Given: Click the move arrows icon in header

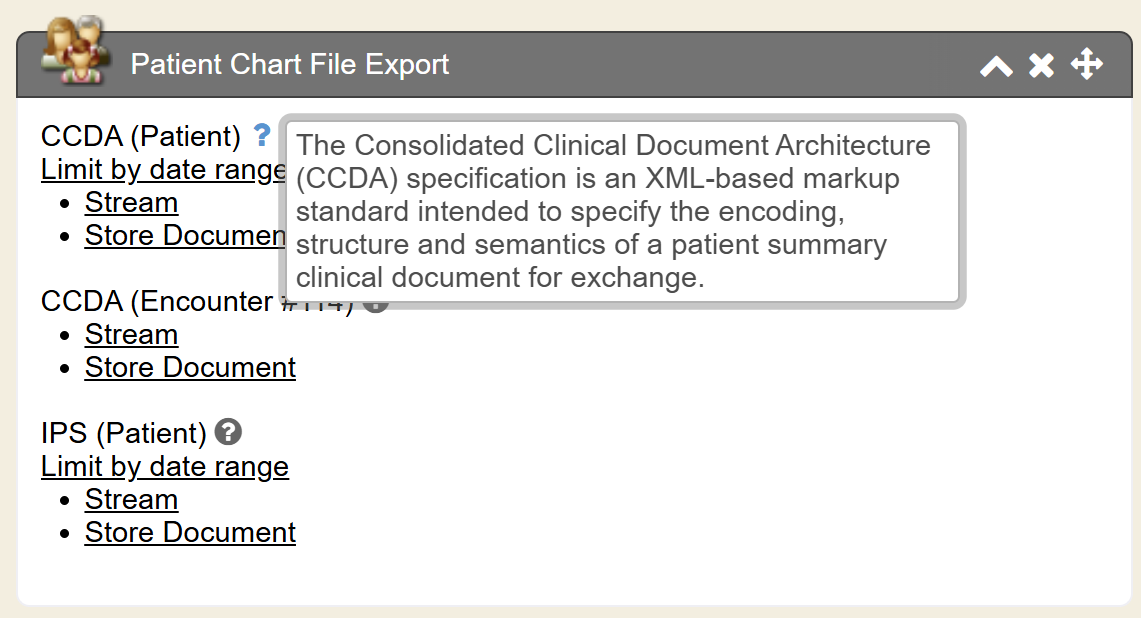Looking at the screenshot, I should coord(1086,65).
